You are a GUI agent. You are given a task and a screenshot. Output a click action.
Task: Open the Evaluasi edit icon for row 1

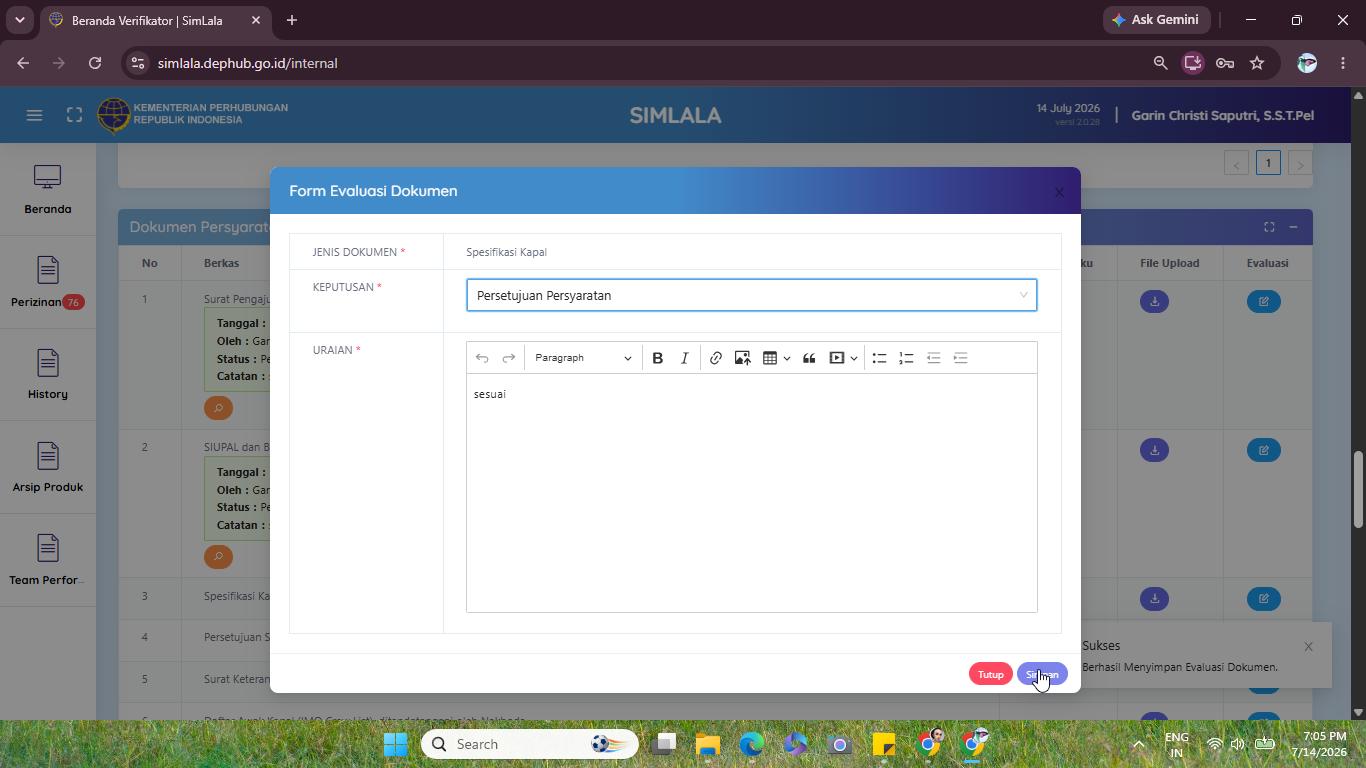[1264, 301]
